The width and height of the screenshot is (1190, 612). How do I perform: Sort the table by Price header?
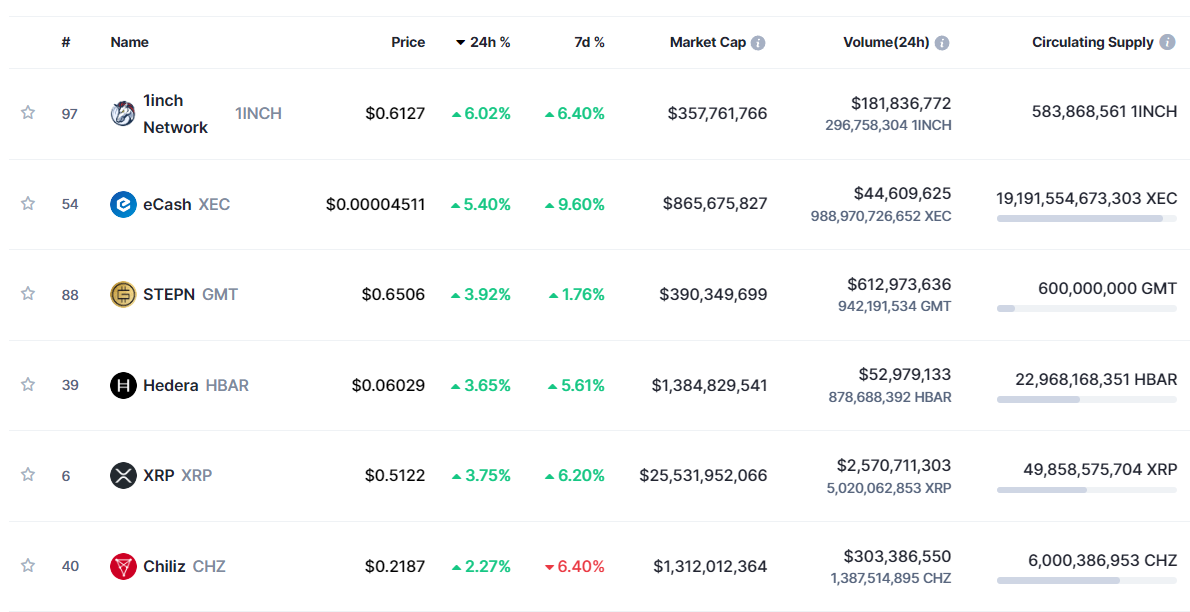point(408,42)
